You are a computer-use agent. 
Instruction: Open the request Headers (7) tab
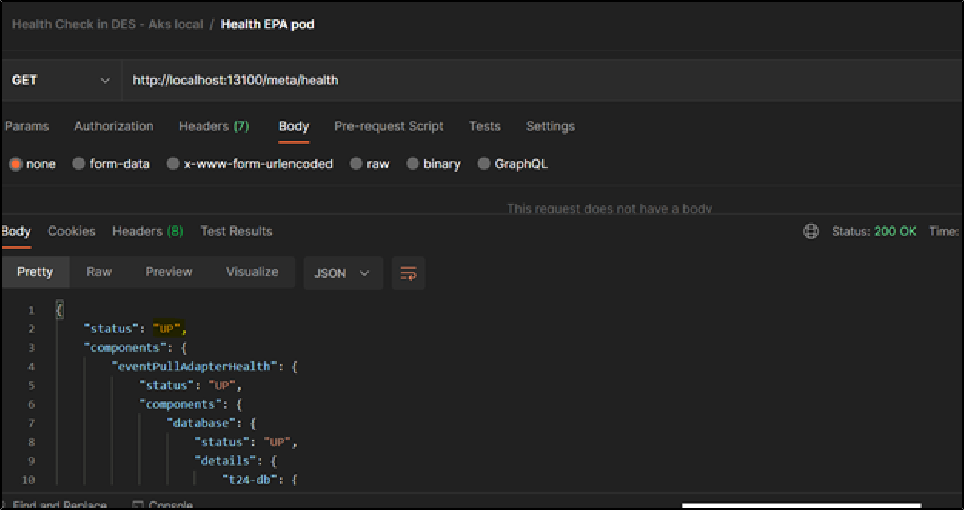pyautogui.click(x=214, y=126)
